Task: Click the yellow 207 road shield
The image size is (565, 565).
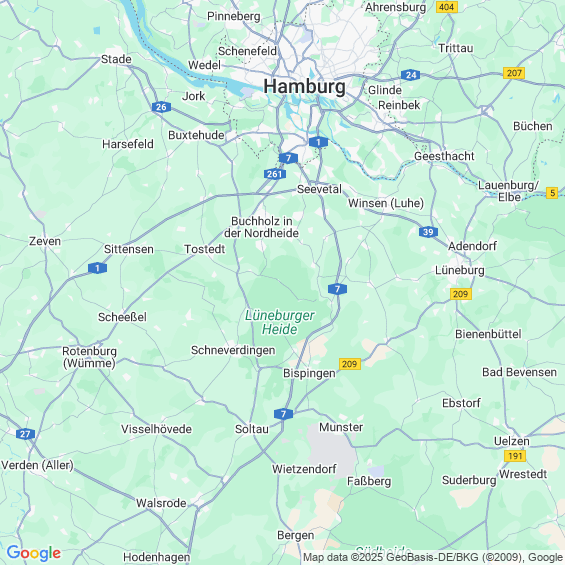Action: [514, 73]
